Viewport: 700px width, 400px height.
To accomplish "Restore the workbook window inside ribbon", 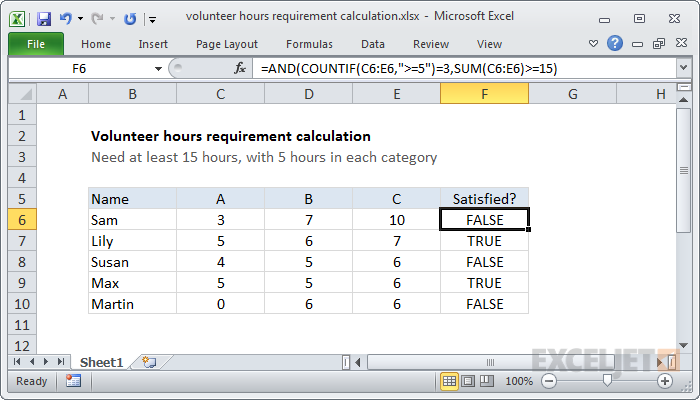I will [659, 43].
